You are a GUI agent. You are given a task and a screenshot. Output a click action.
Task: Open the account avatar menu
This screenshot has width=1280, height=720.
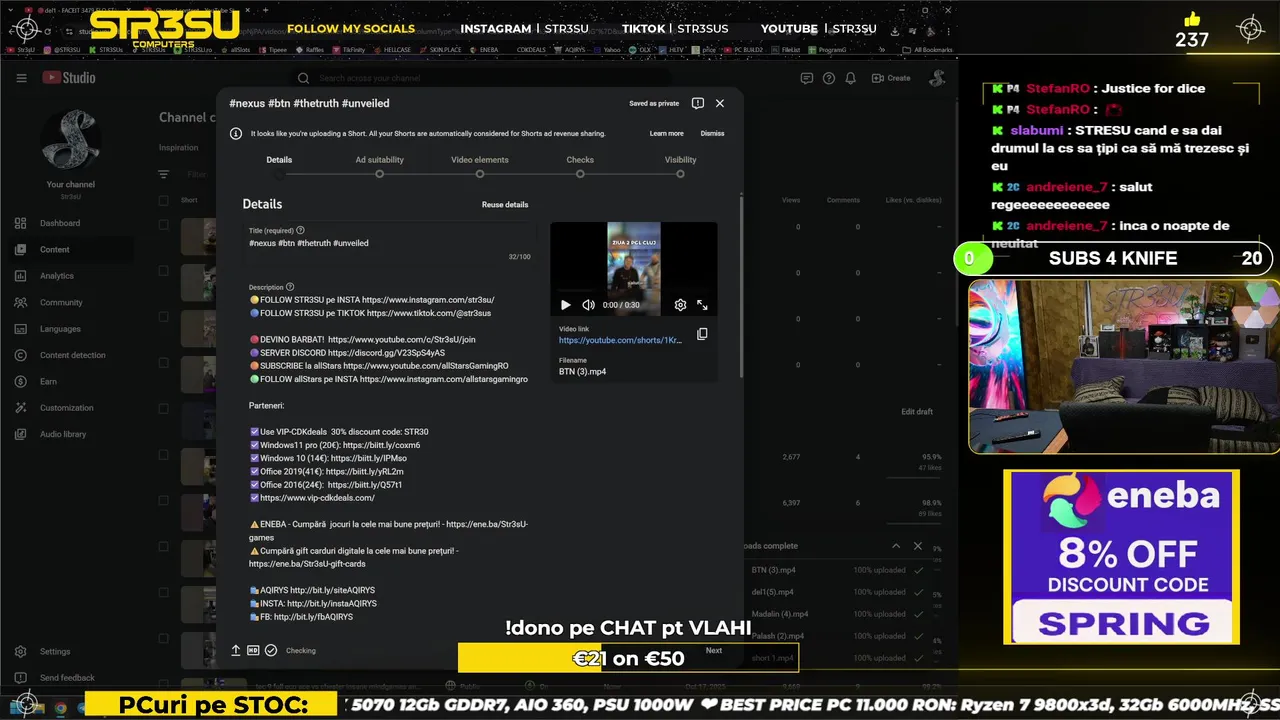(938, 78)
